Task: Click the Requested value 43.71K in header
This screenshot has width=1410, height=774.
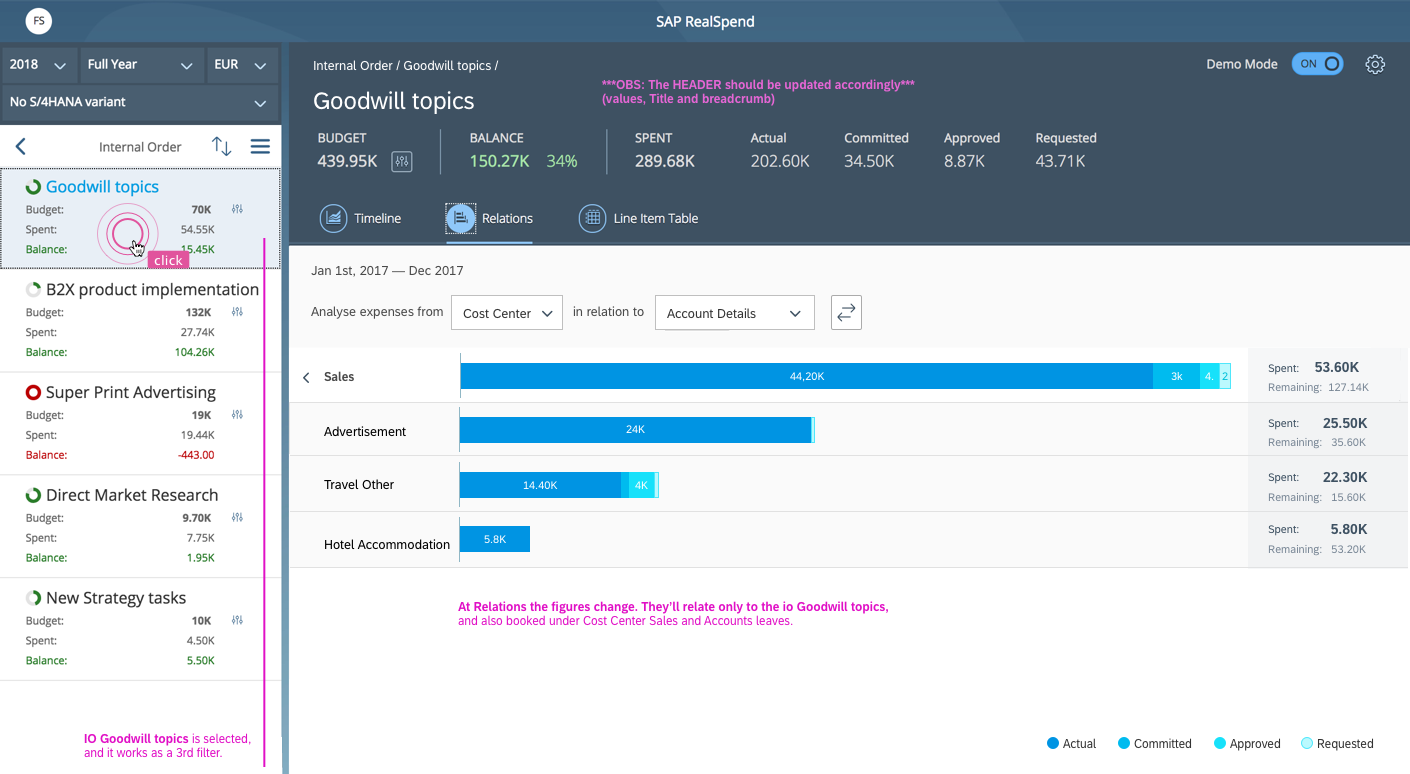Action: coord(1060,161)
